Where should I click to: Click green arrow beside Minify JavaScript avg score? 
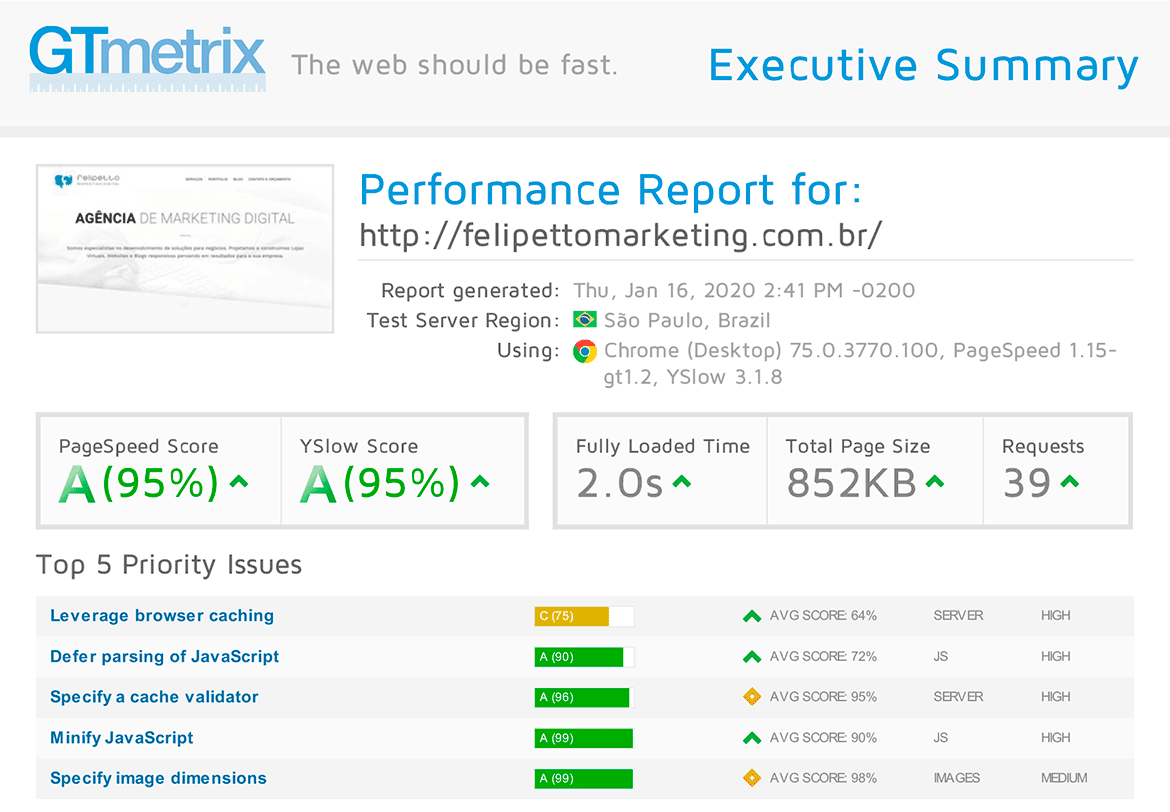click(751, 737)
